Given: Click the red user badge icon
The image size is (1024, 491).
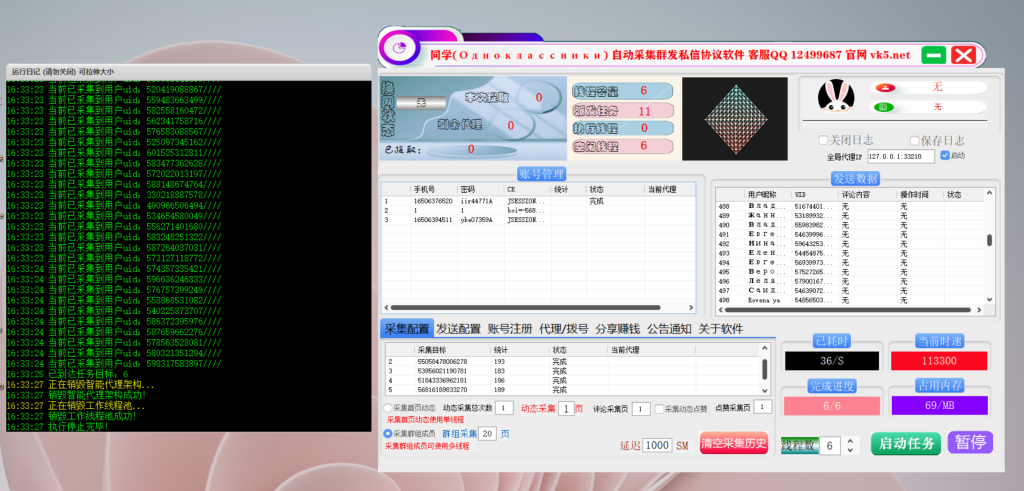Looking at the screenshot, I should pyautogui.click(x=883, y=87).
